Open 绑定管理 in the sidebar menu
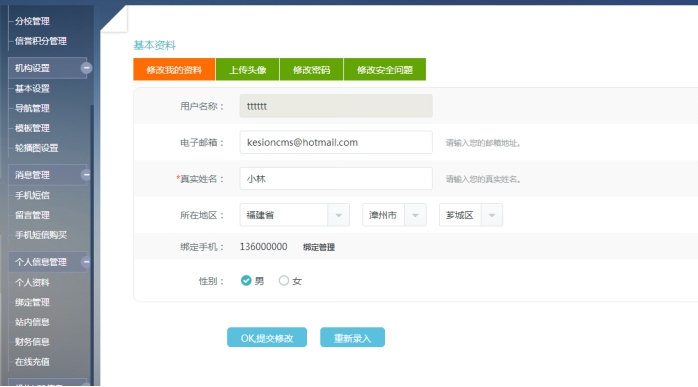The image size is (698, 387). tap(32, 302)
